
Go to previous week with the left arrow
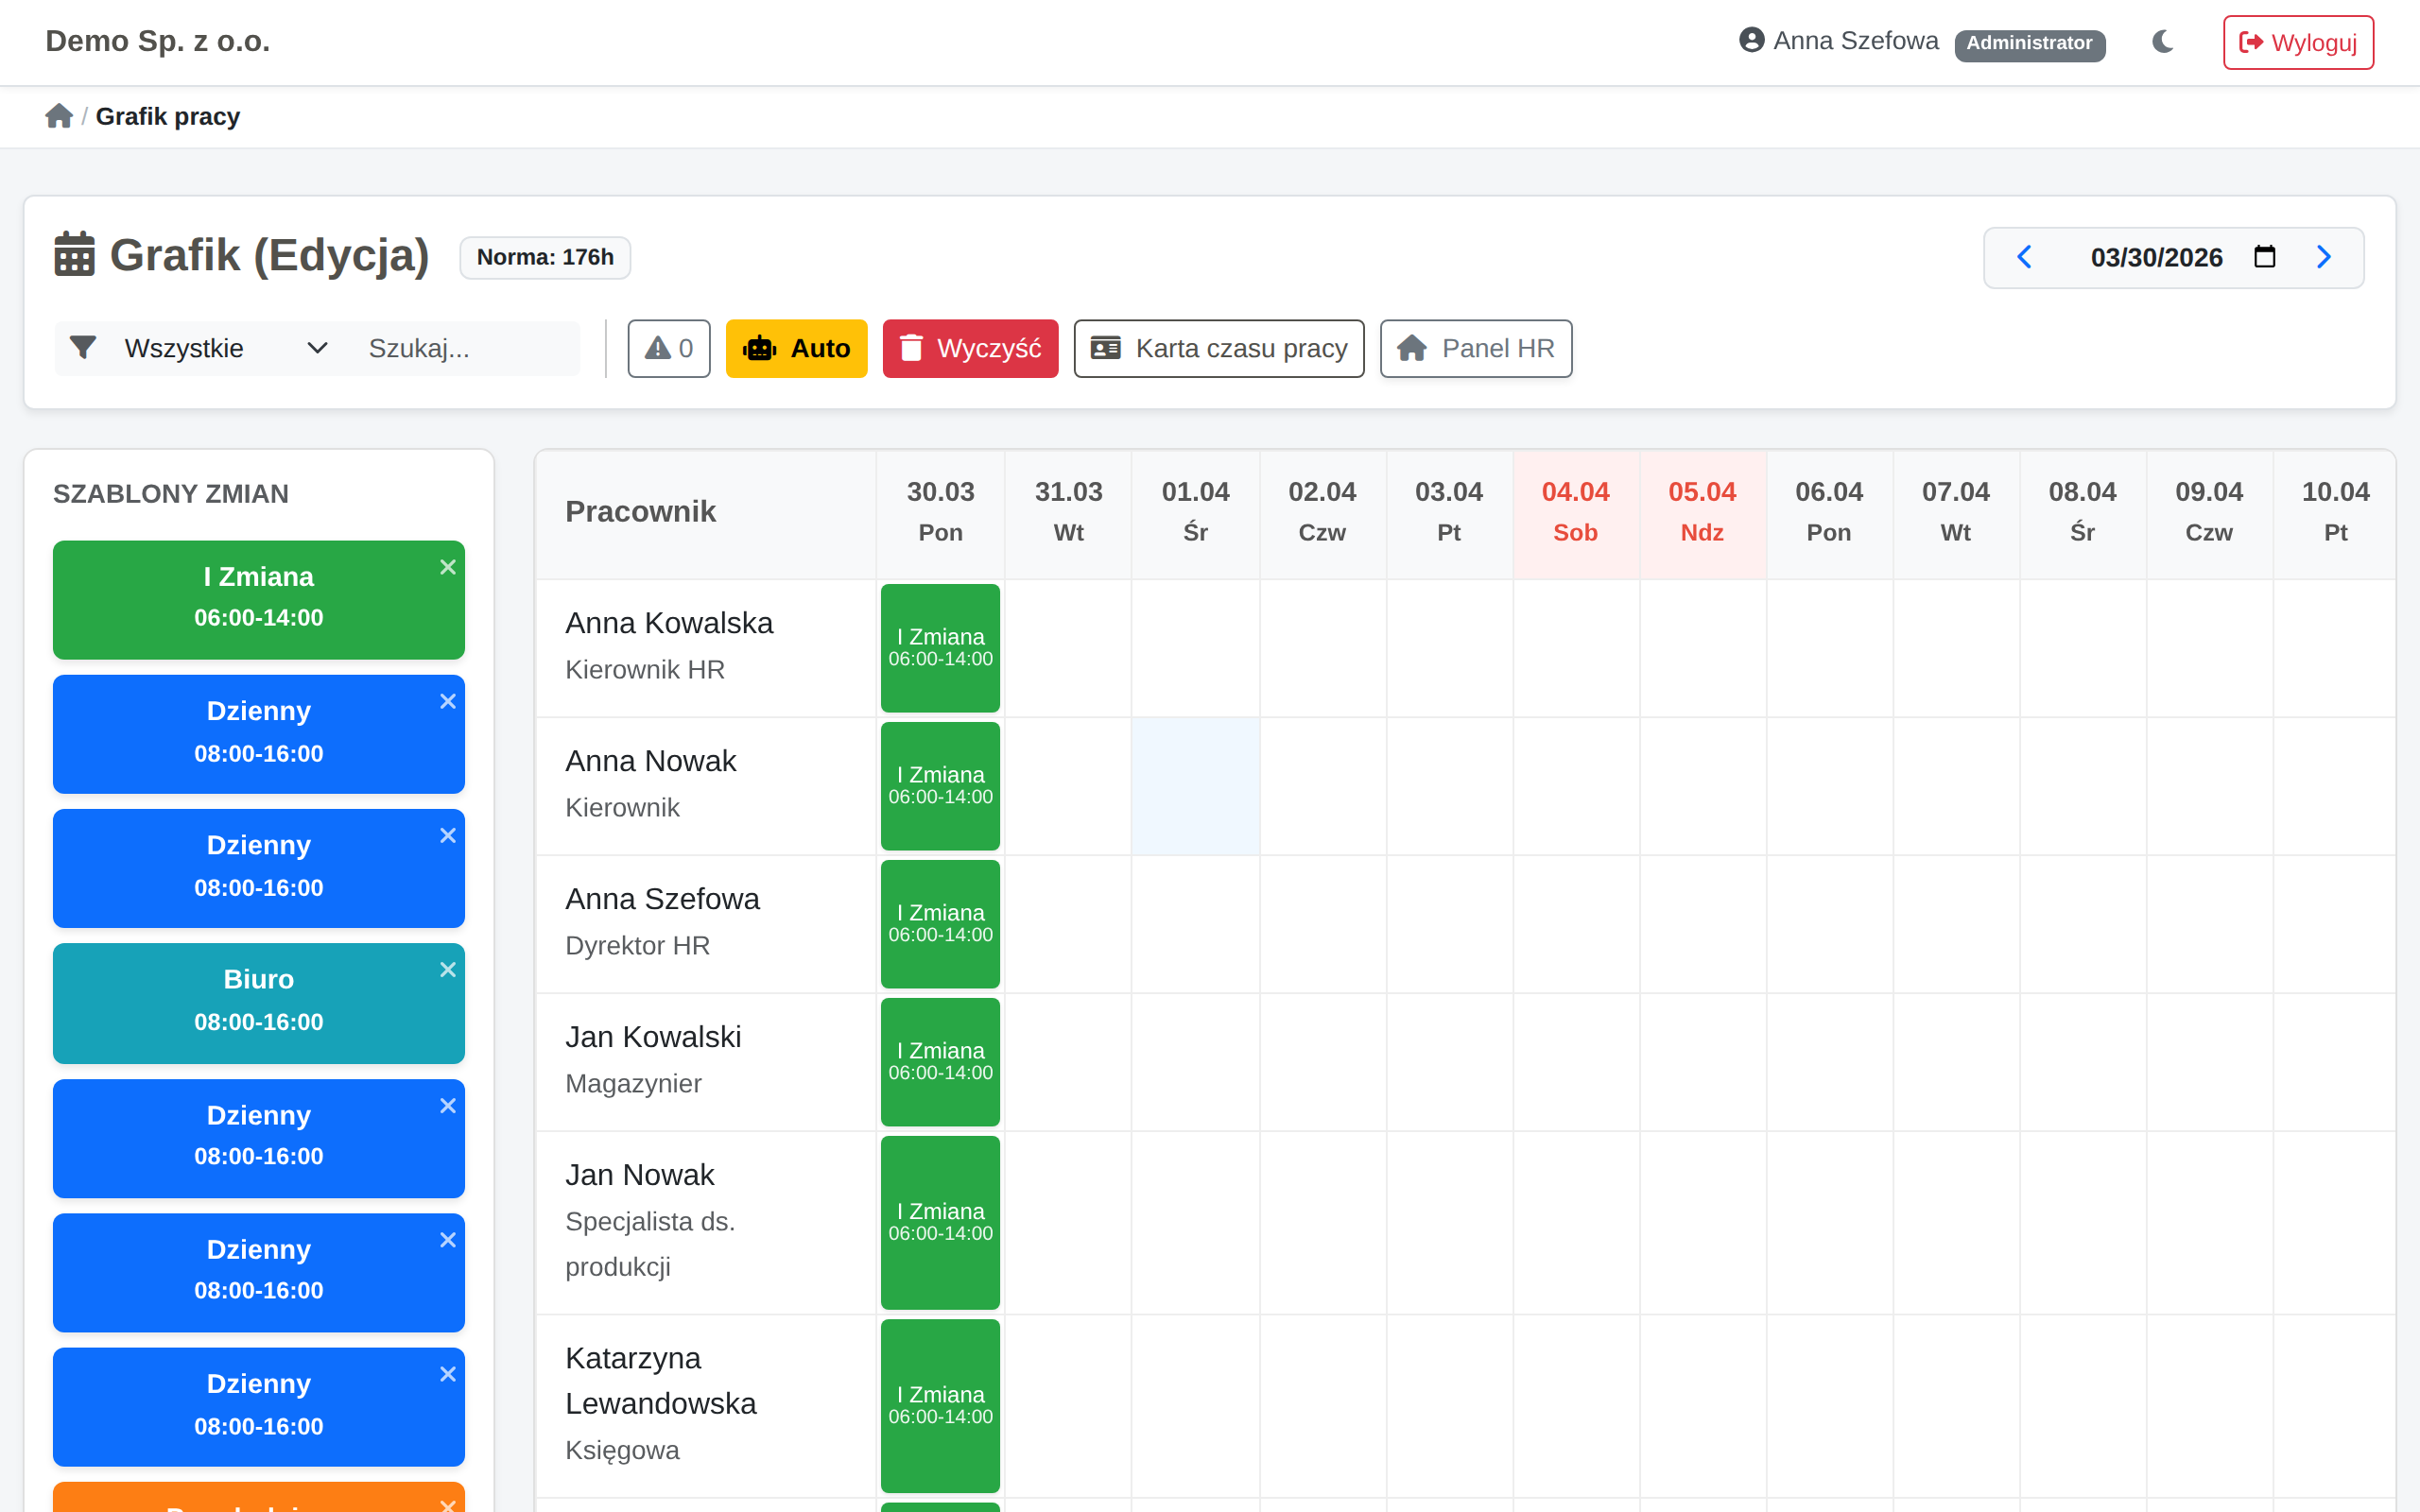pyautogui.click(x=2025, y=257)
